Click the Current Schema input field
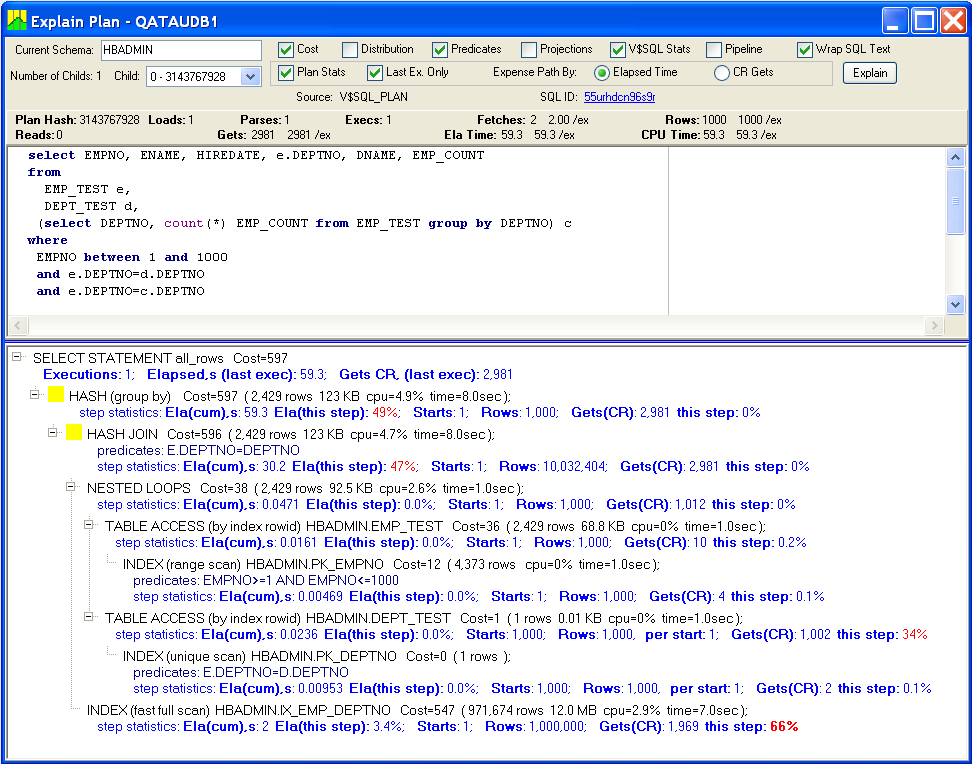 pyautogui.click(x=182, y=50)
